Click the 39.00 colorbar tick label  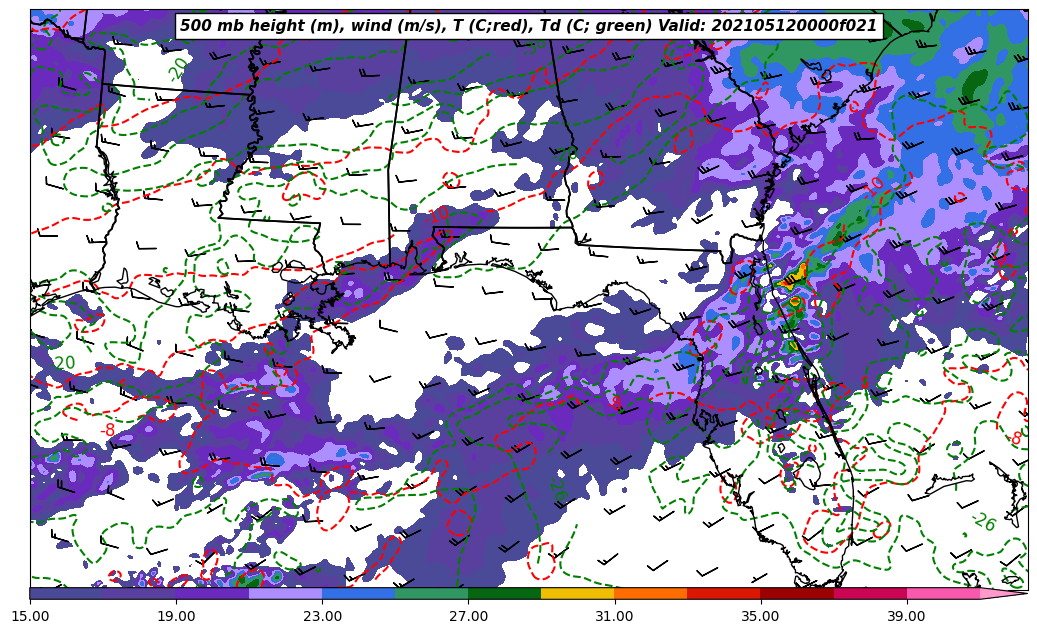tap(906, 616)
